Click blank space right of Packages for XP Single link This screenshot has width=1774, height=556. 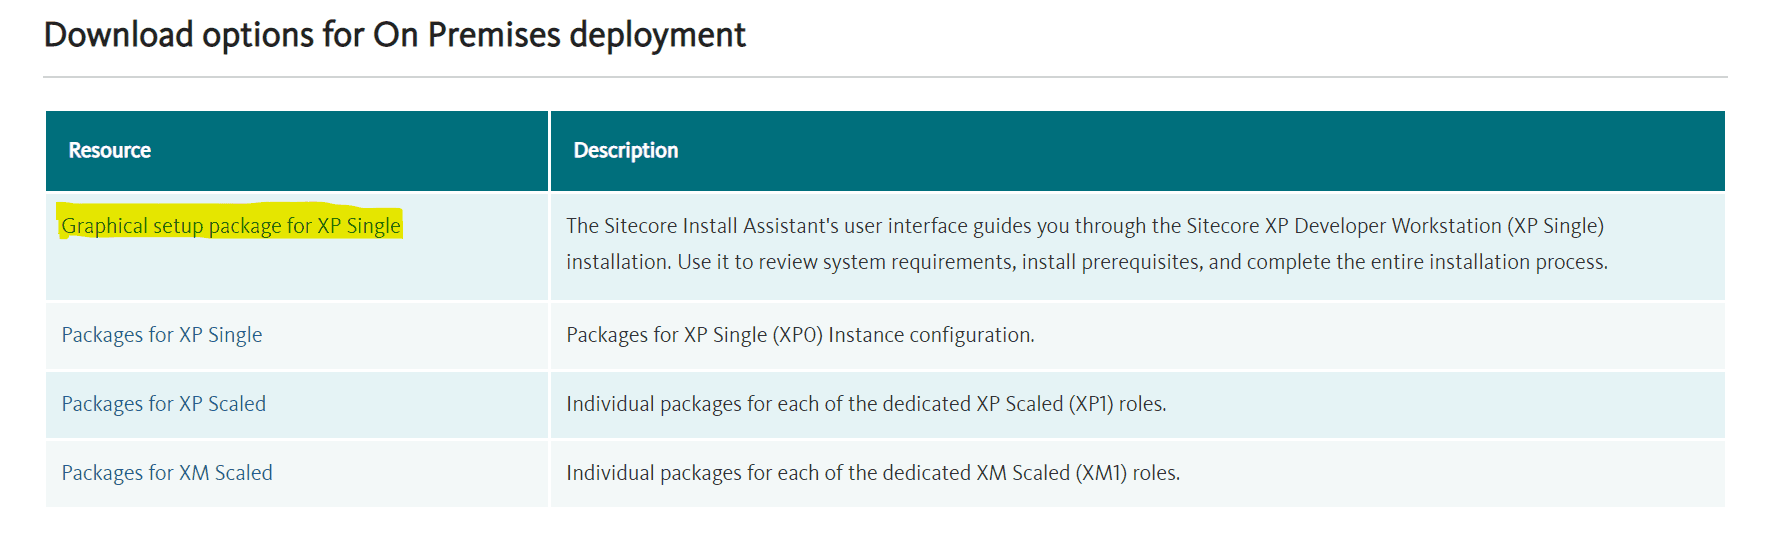point(405,335)
